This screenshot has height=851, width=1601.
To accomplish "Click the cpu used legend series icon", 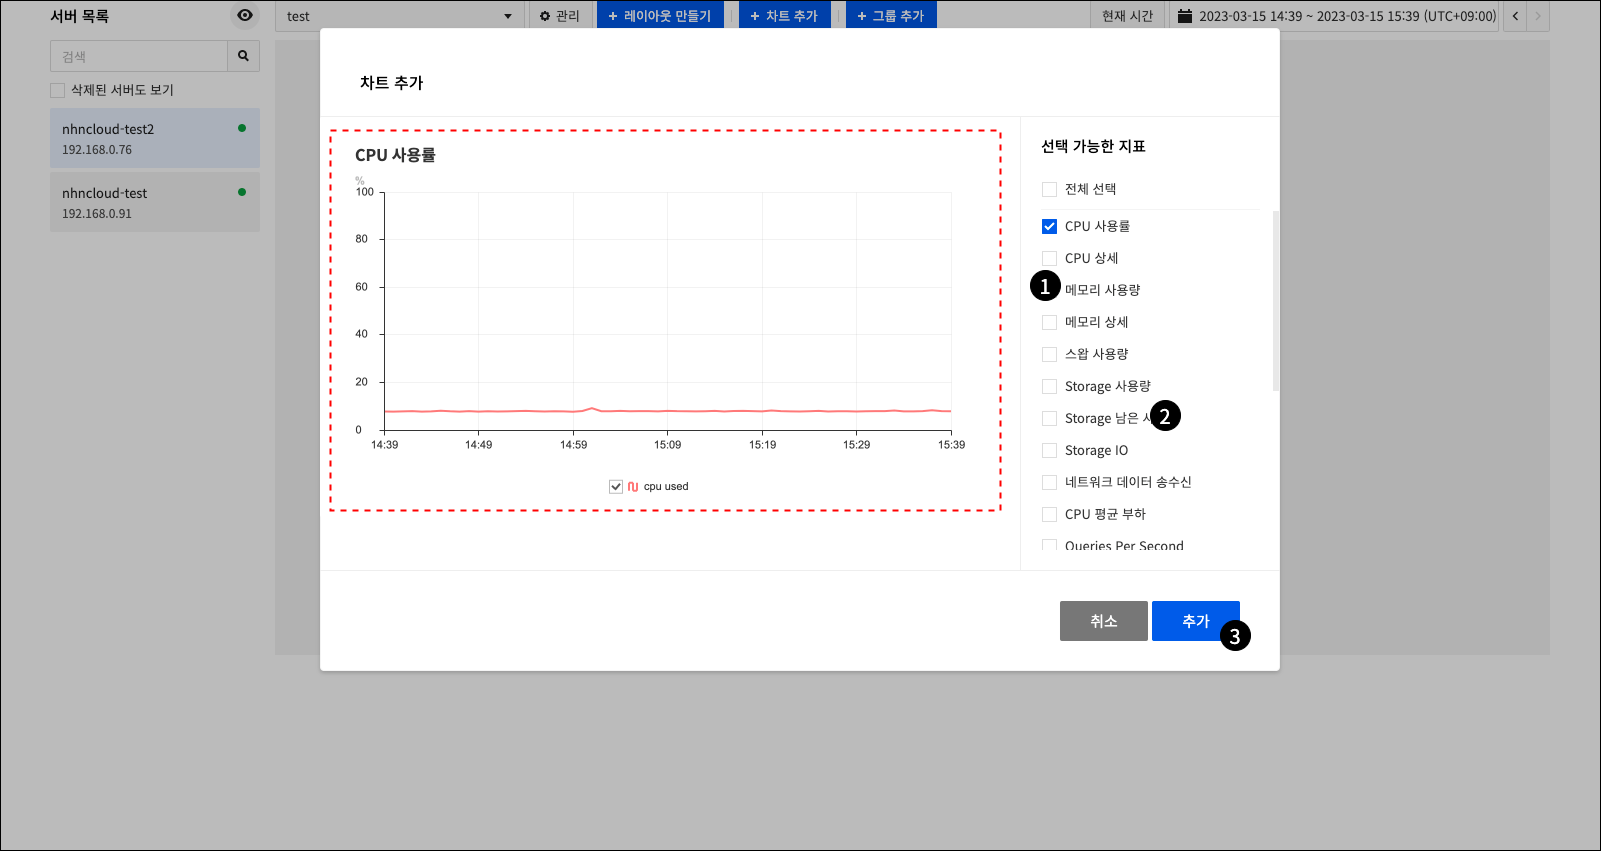I will click(x=633, y=487).
